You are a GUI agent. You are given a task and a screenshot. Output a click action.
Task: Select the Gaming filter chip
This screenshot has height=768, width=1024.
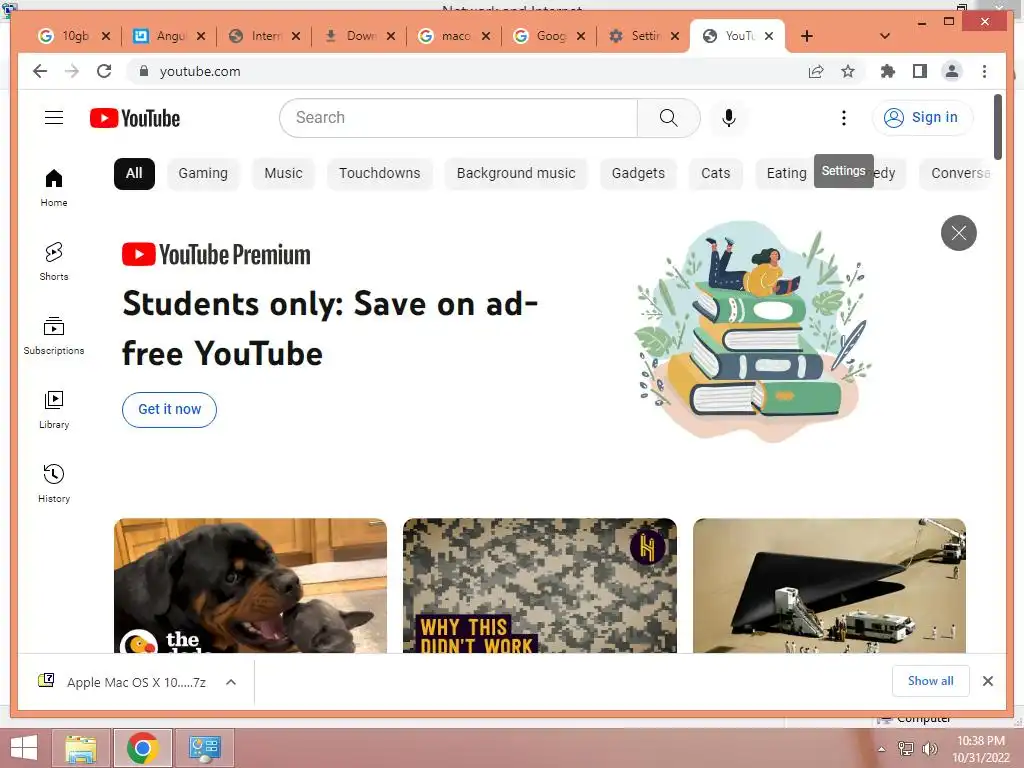click(x=203, y=174)
